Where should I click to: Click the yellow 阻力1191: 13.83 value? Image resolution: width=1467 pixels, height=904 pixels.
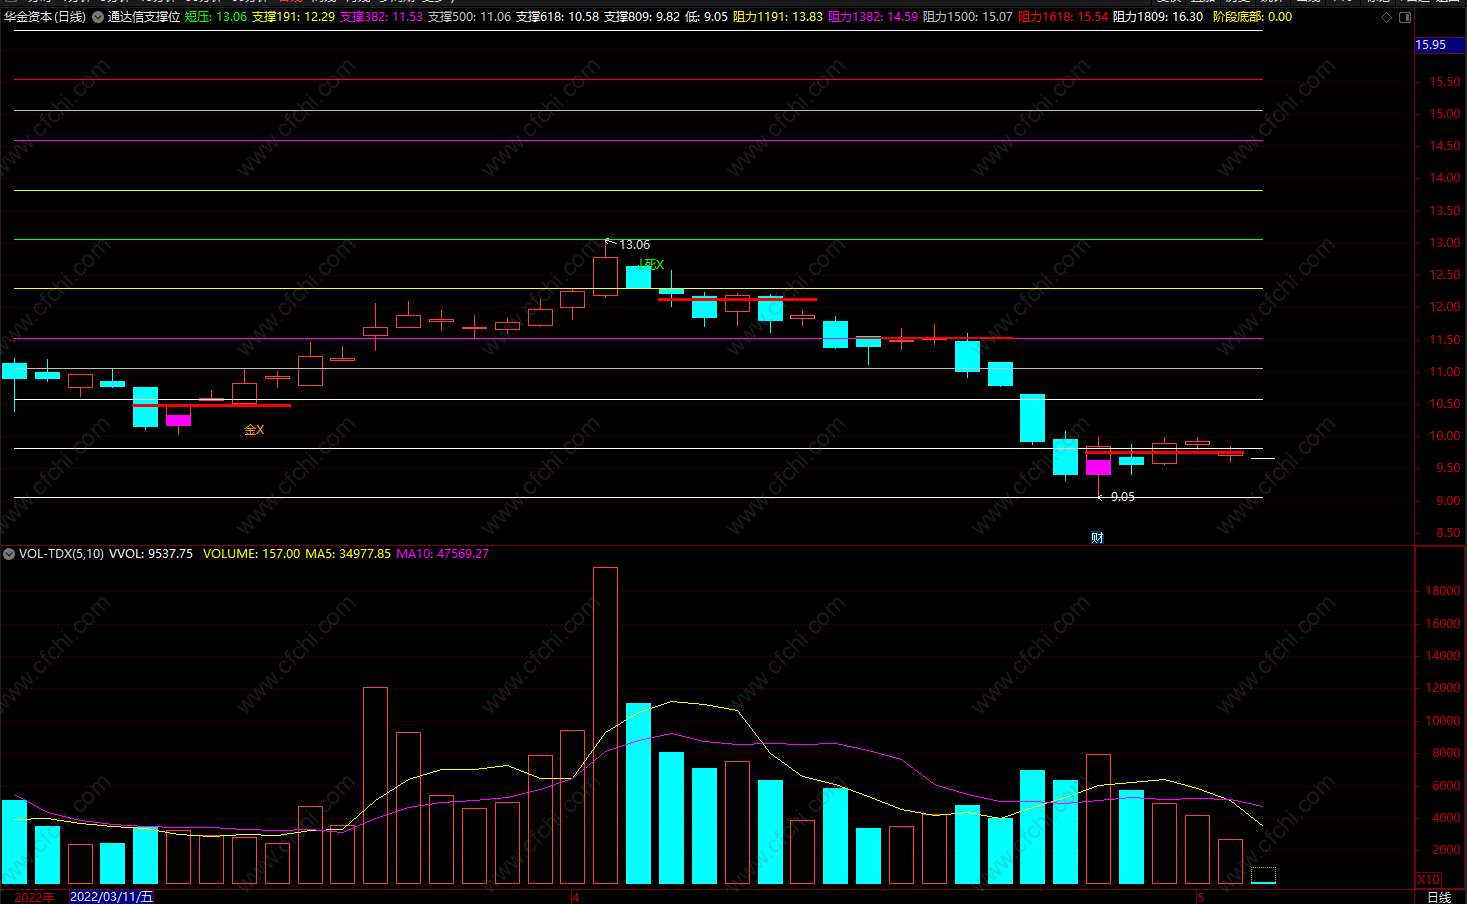pos(778,17)
